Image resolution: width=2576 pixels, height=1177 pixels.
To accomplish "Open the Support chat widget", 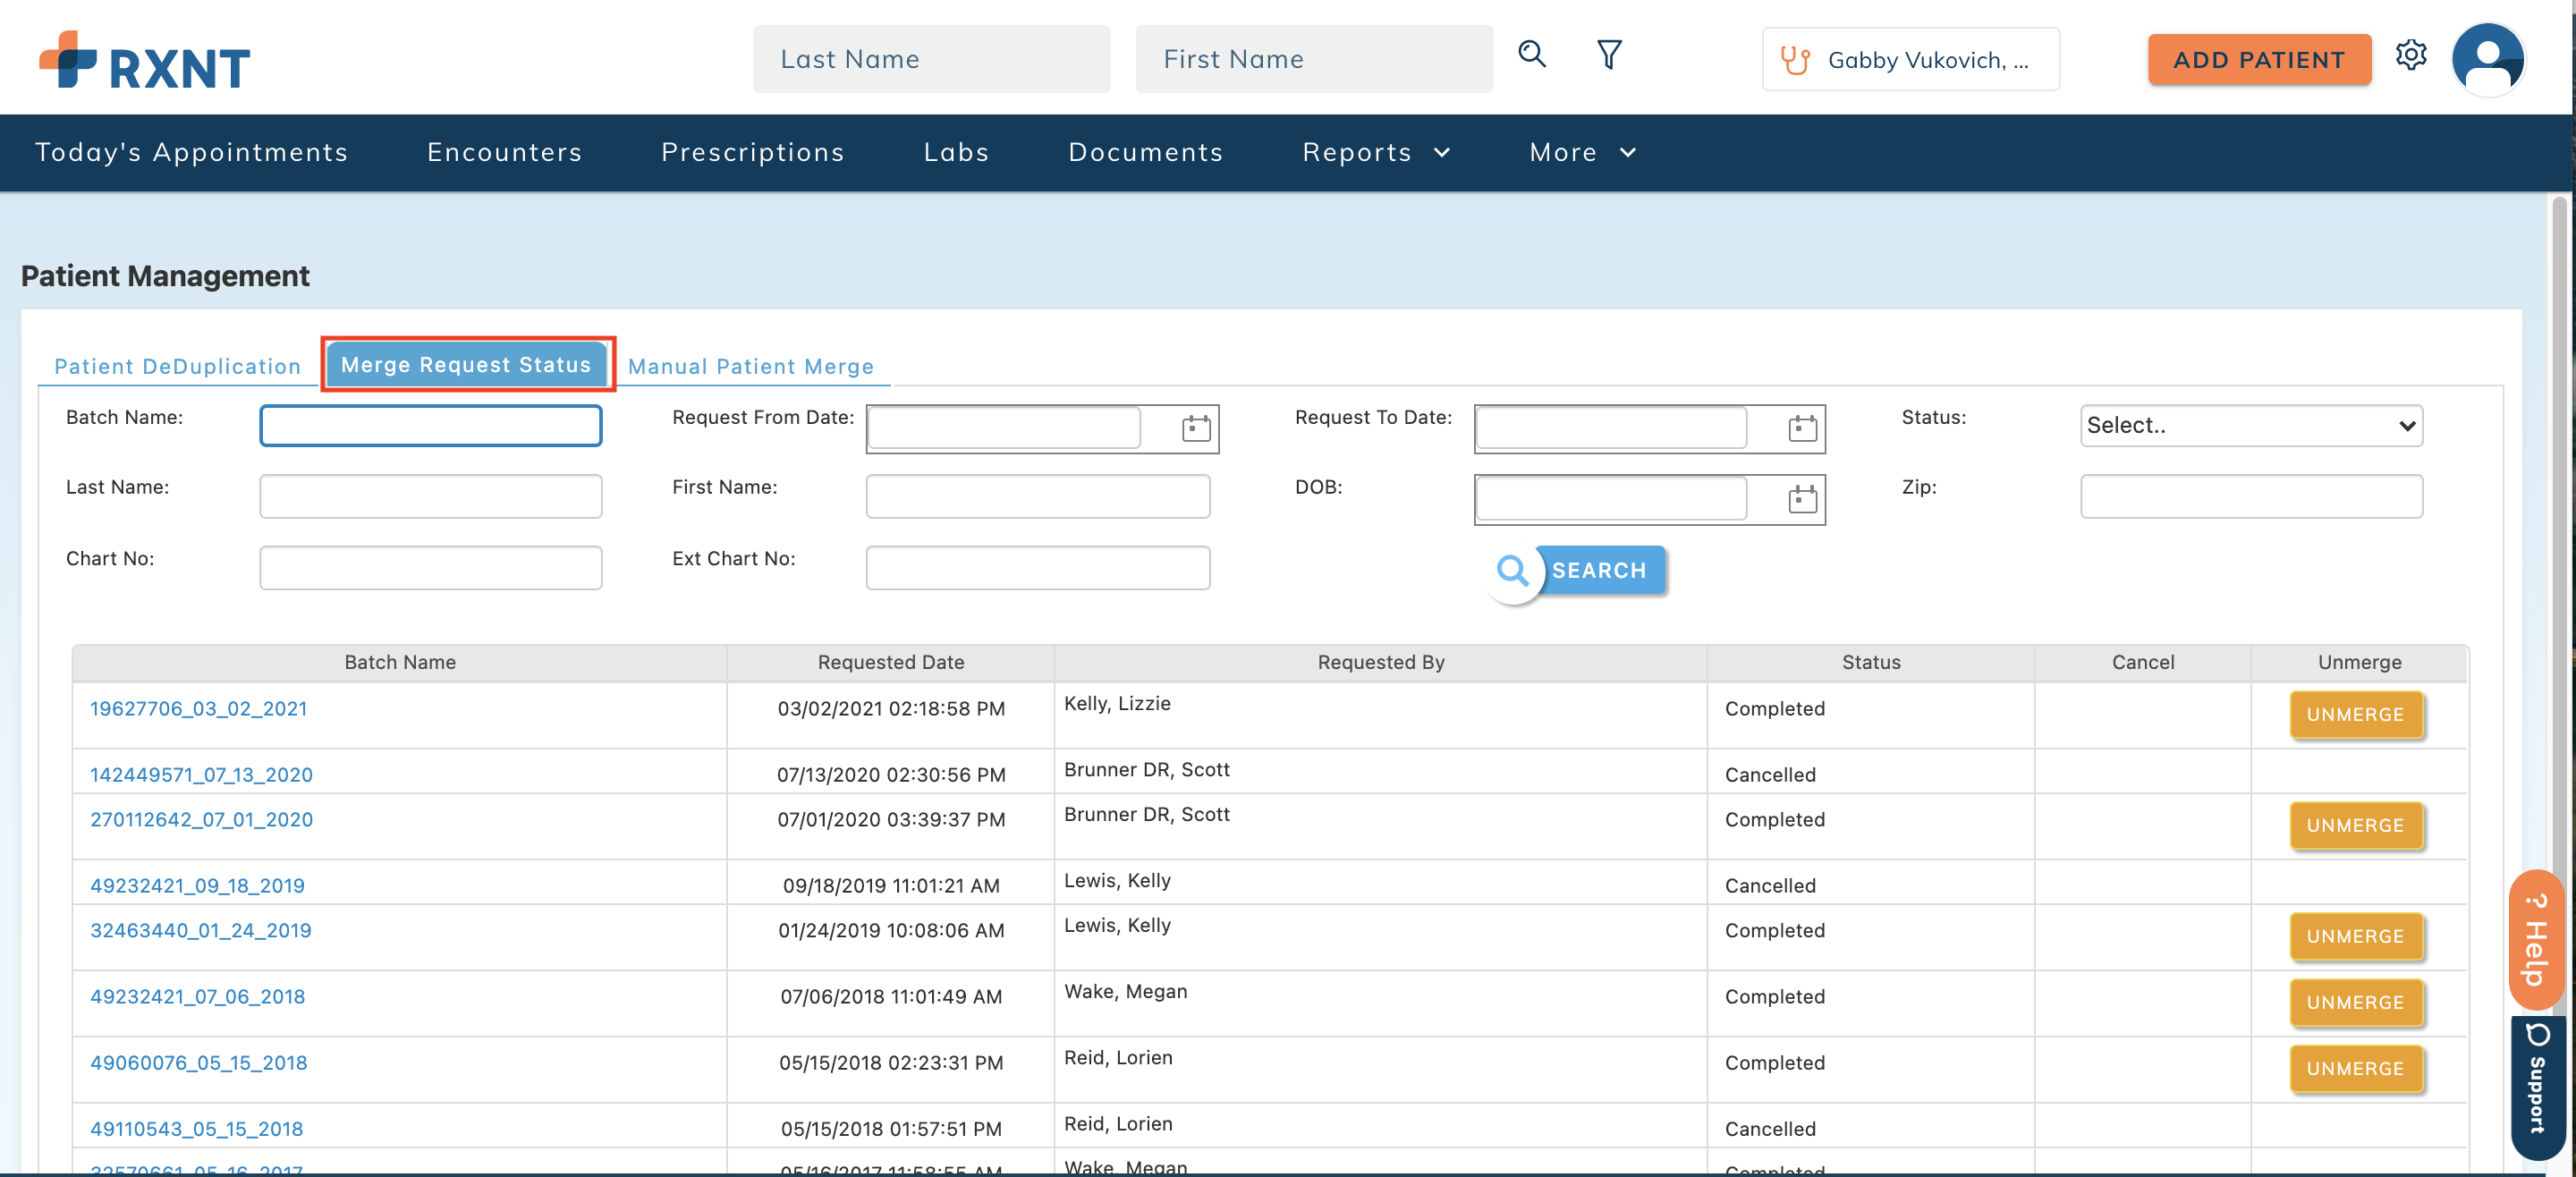I will pyautogui.click(x=2537, y=1086).
